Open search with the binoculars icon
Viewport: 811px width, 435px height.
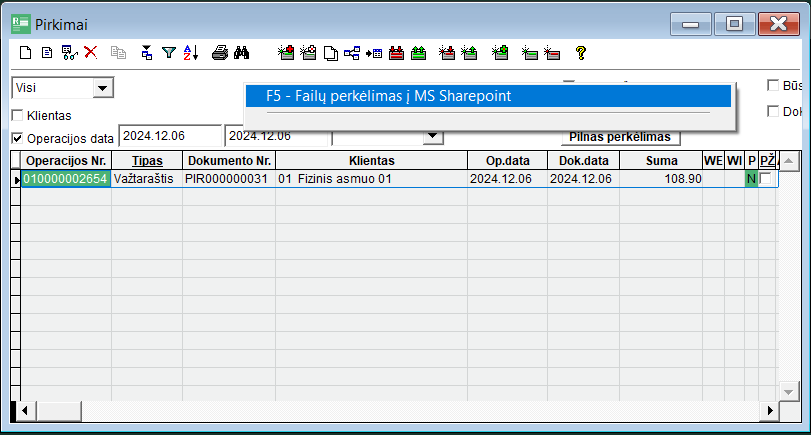(x=242, y=53)
